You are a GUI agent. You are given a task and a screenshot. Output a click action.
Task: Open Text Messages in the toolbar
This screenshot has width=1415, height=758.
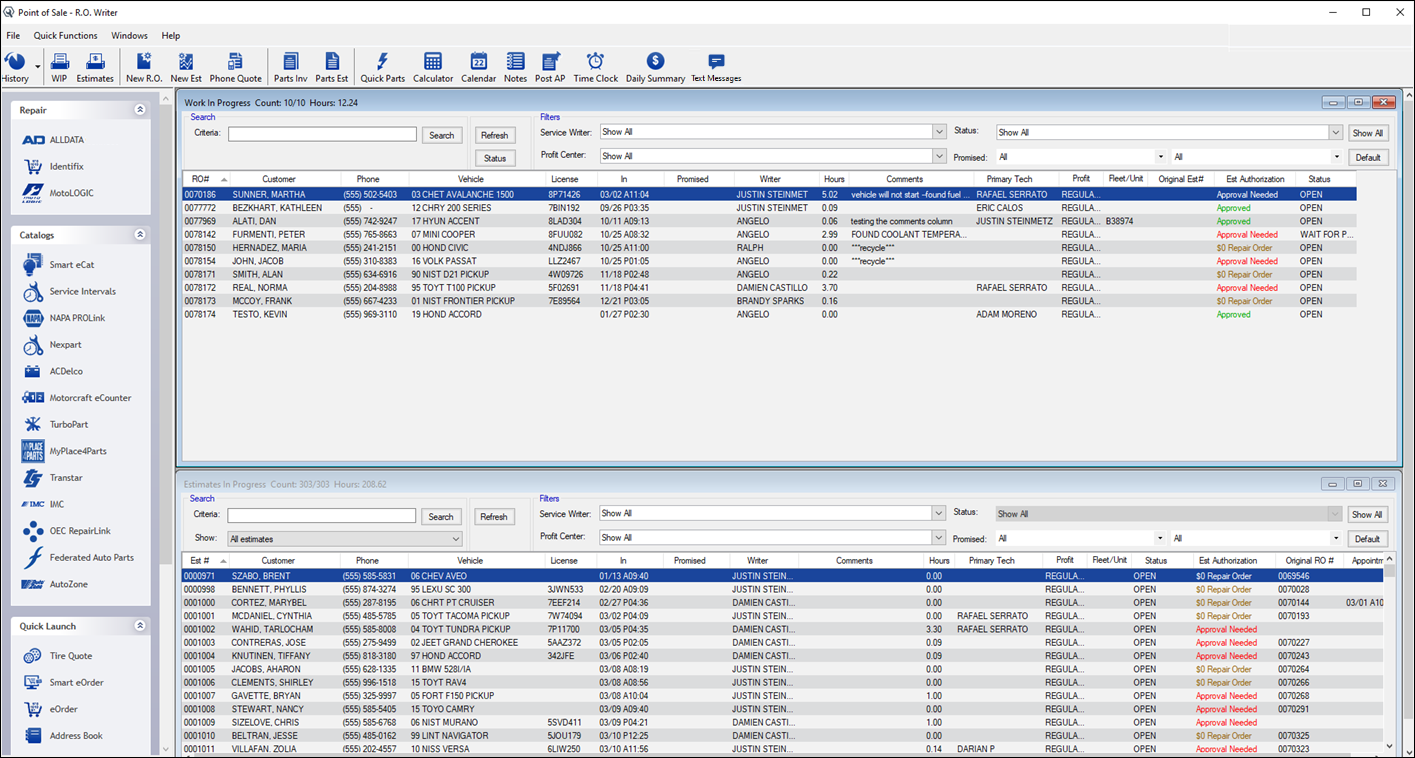716,67
